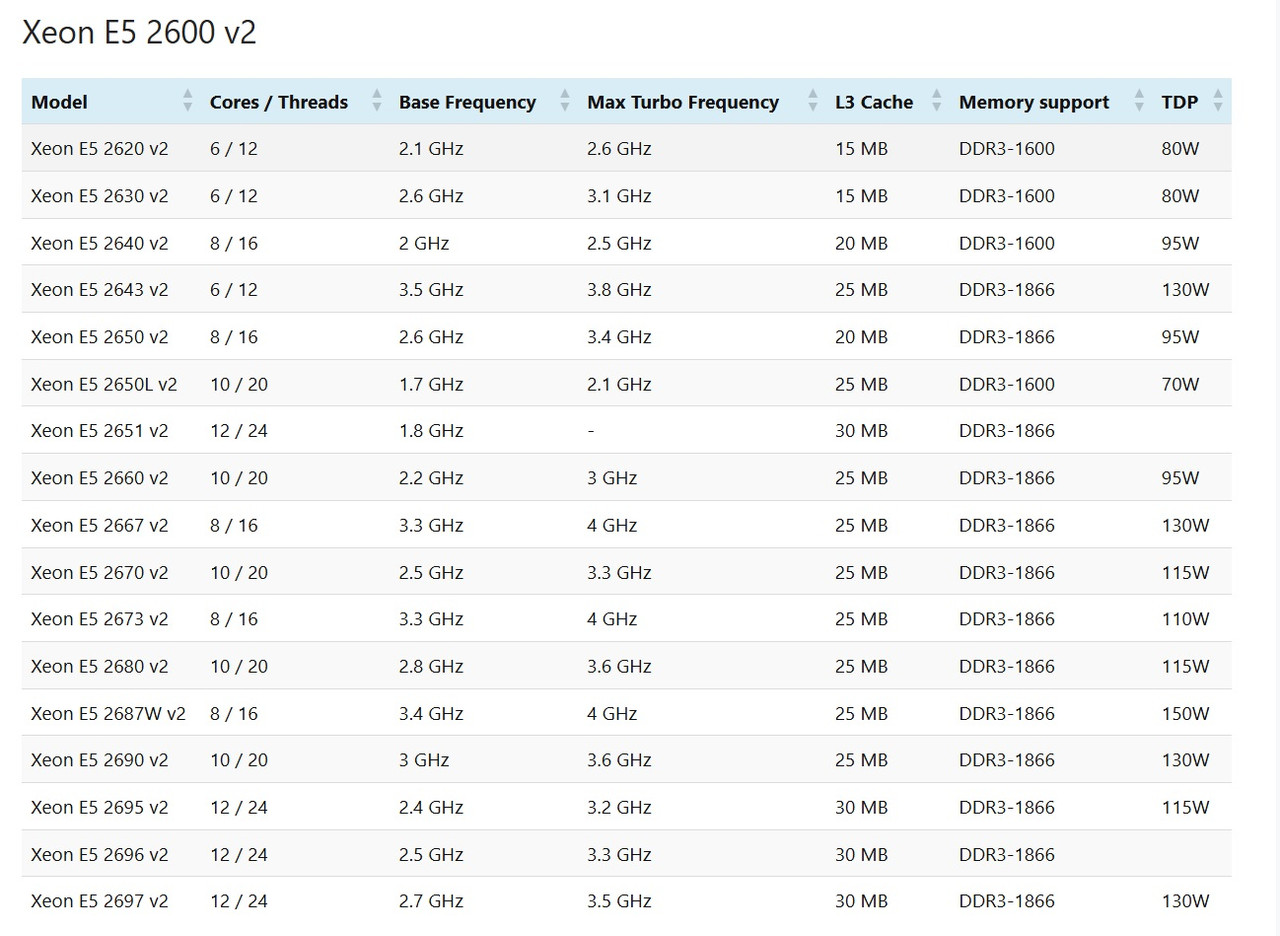Click the Base Frequency sort arrows
The width and height of the screenshot is (1280, 936).
click(564, 101)
